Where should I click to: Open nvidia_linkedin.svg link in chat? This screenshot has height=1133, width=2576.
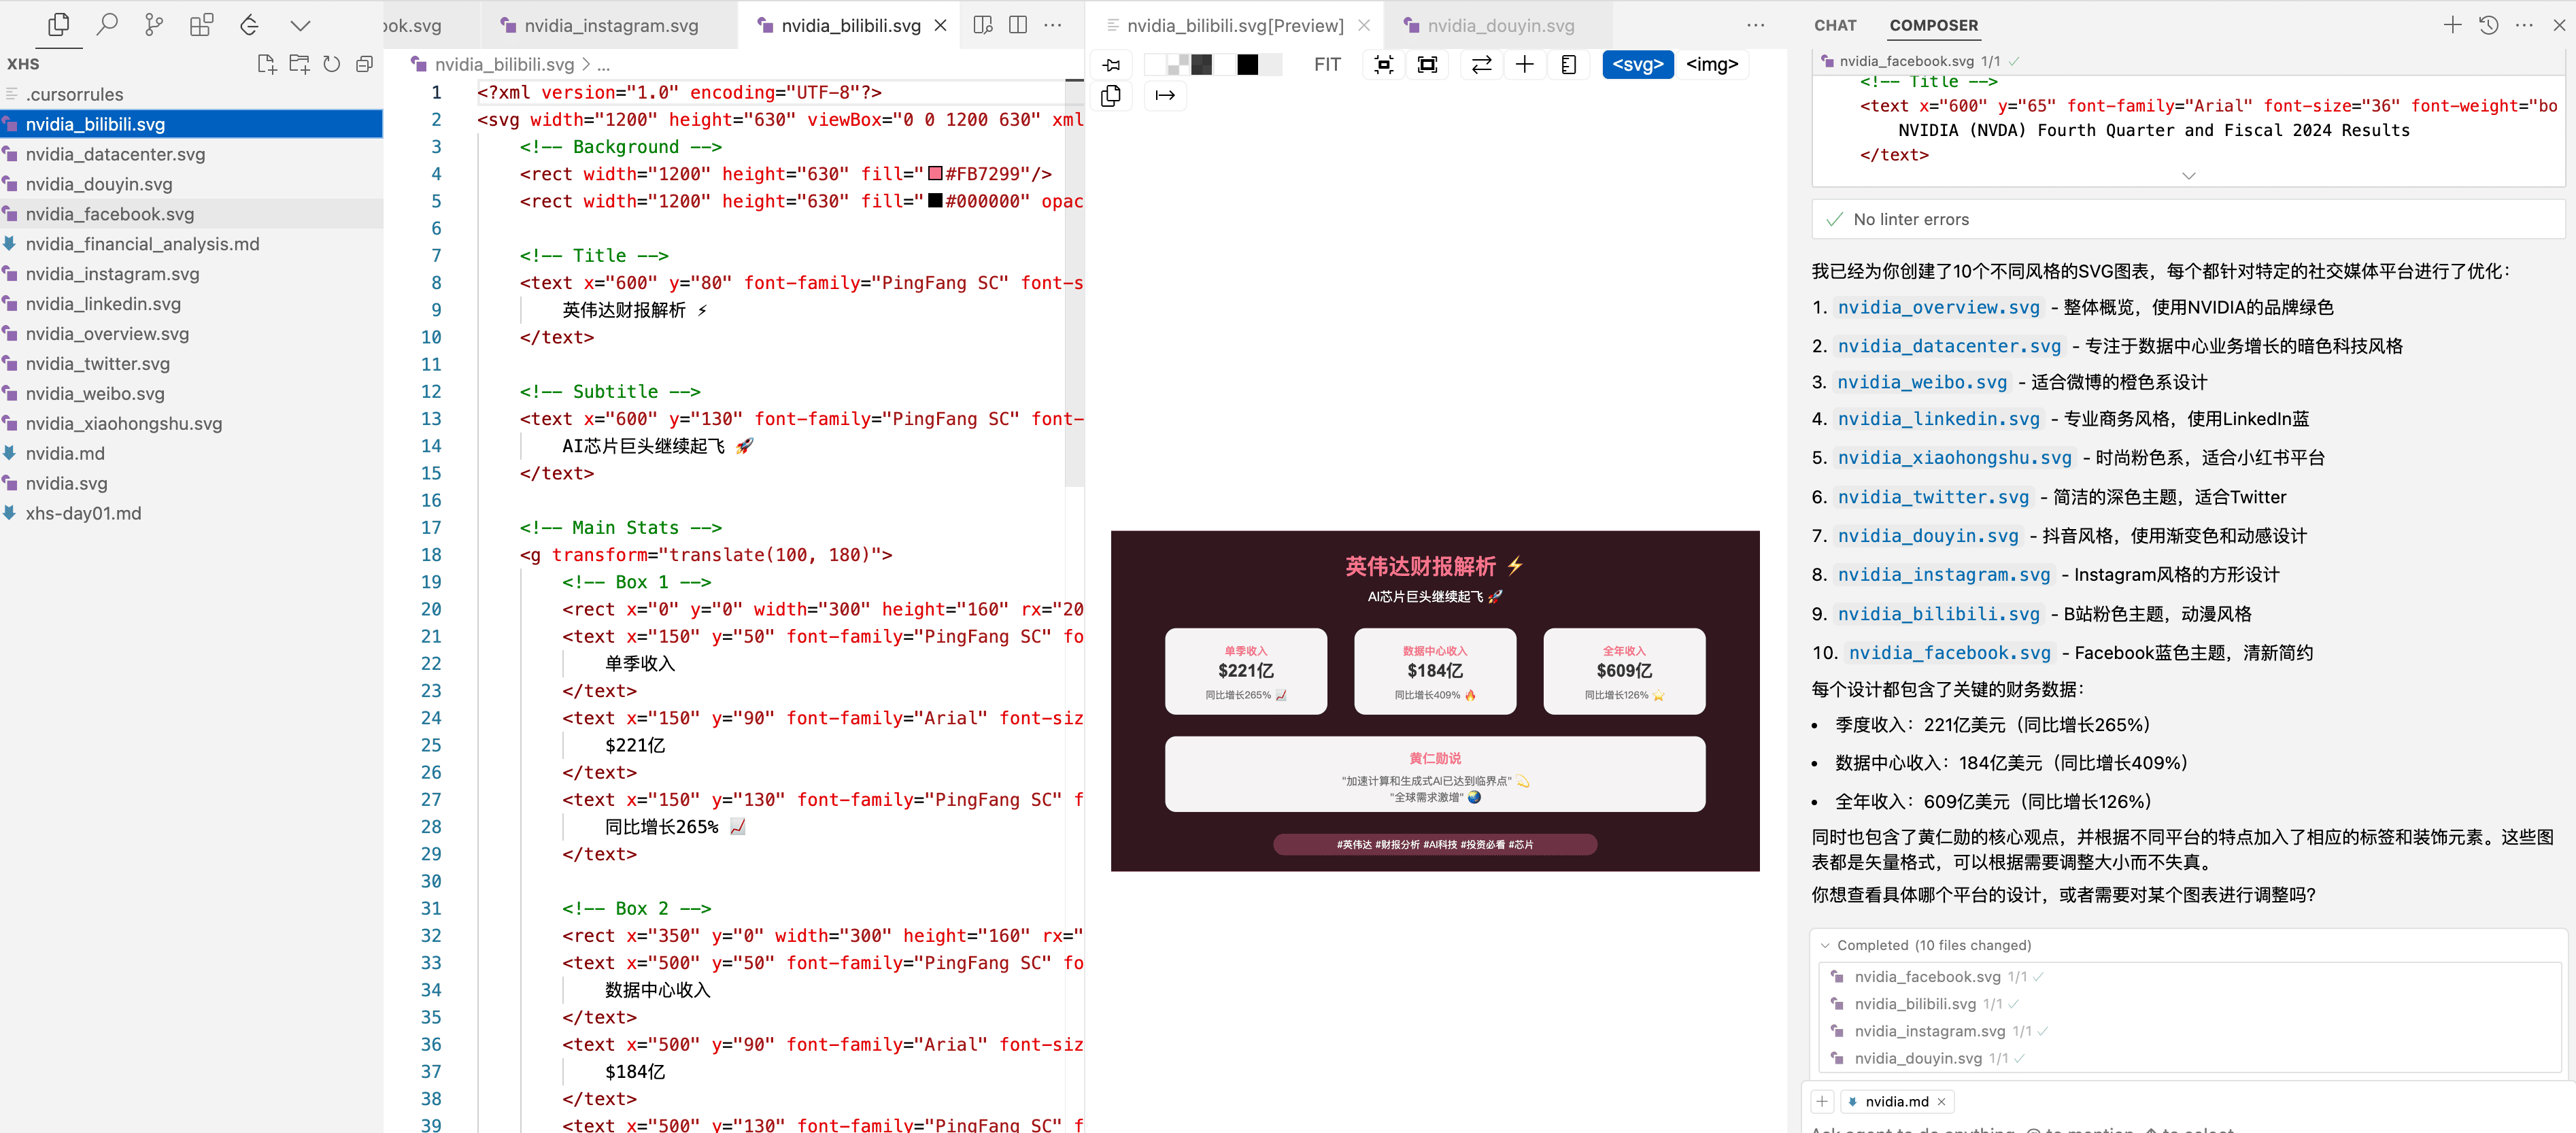1938,419
